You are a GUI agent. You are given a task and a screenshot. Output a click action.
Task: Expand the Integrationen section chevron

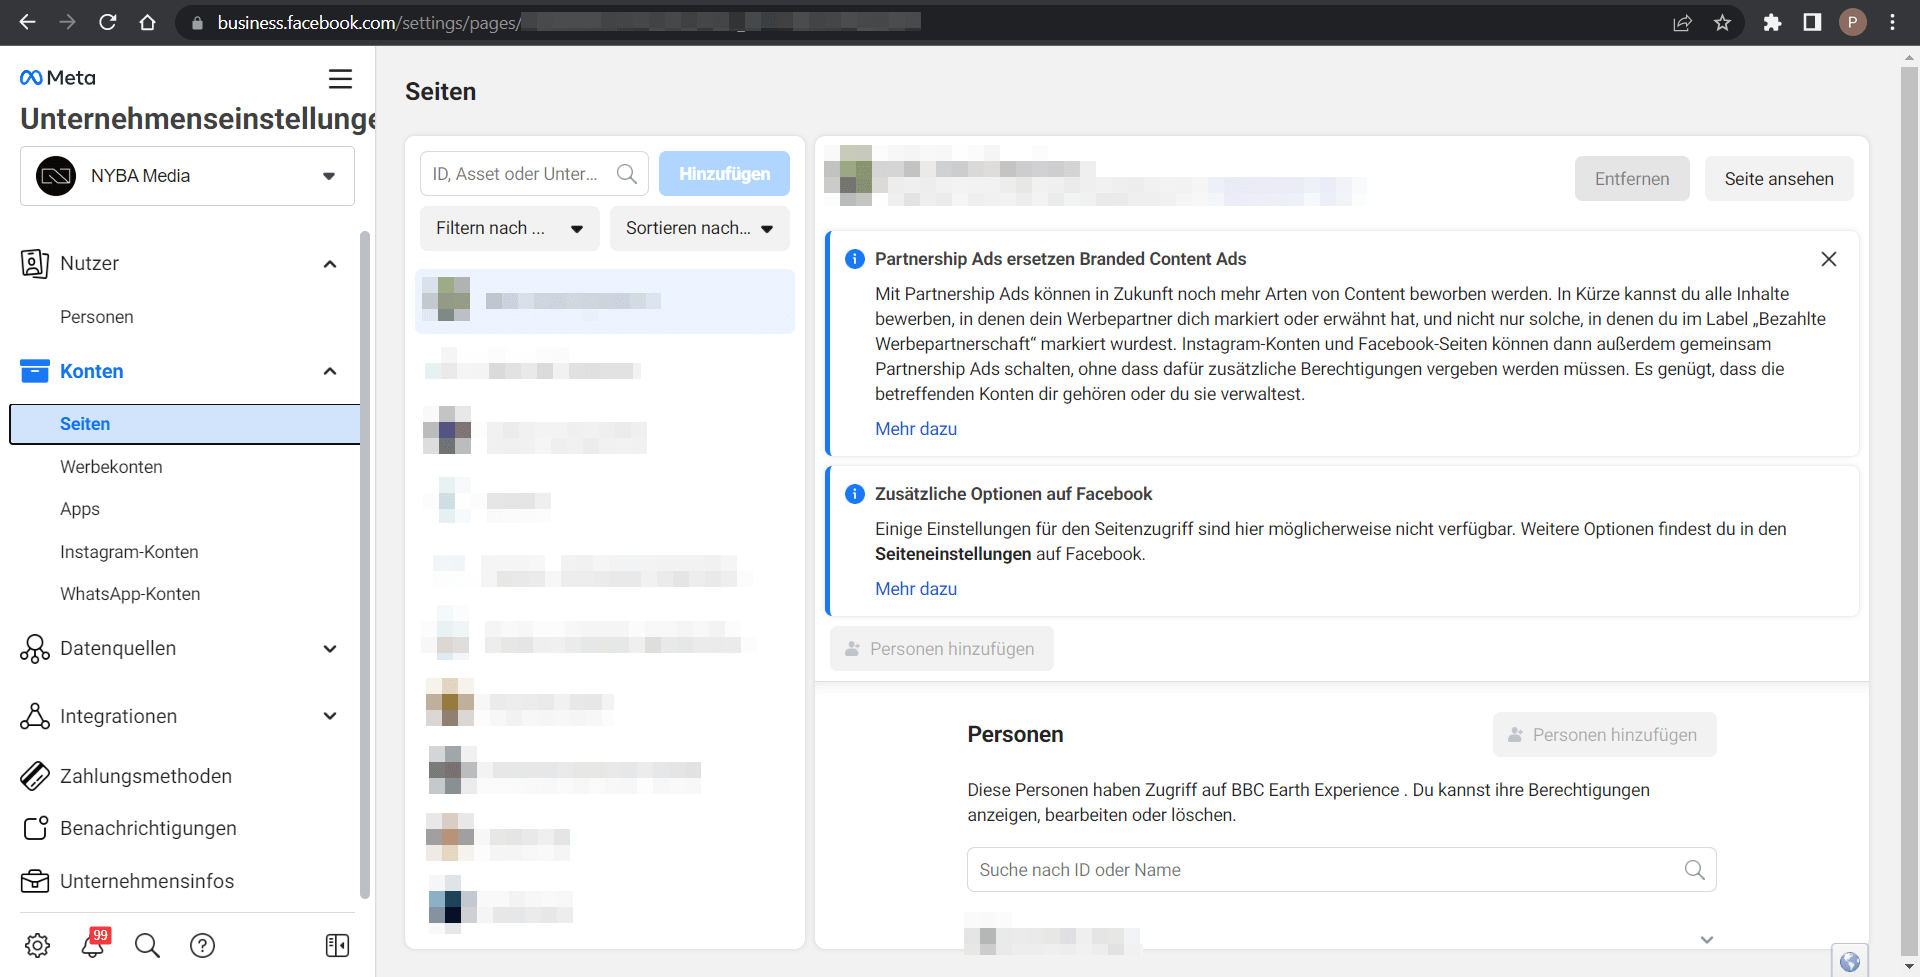(330, 716)
